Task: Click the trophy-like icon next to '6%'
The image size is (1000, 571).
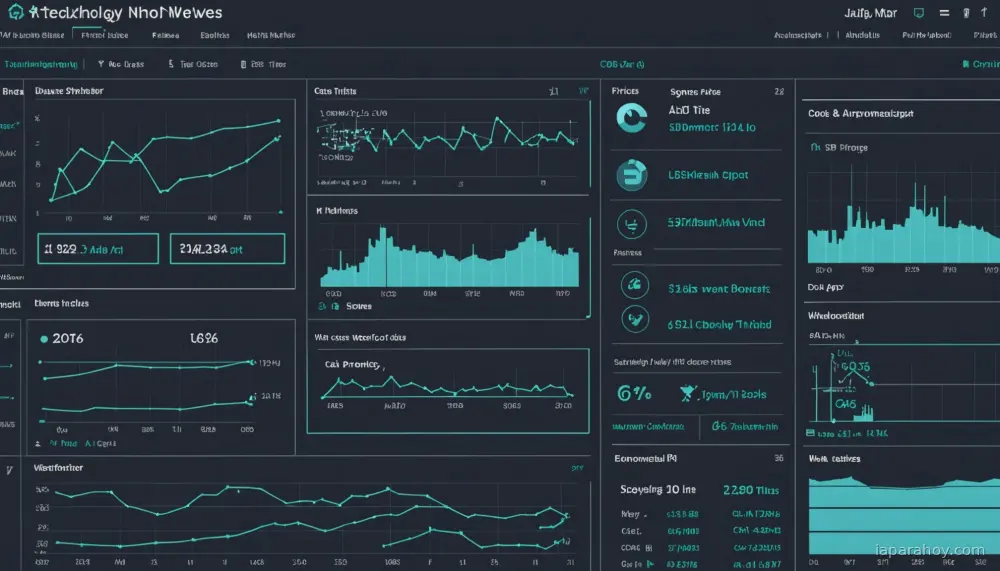Action: pyautogui.click(x=688, y=393)
